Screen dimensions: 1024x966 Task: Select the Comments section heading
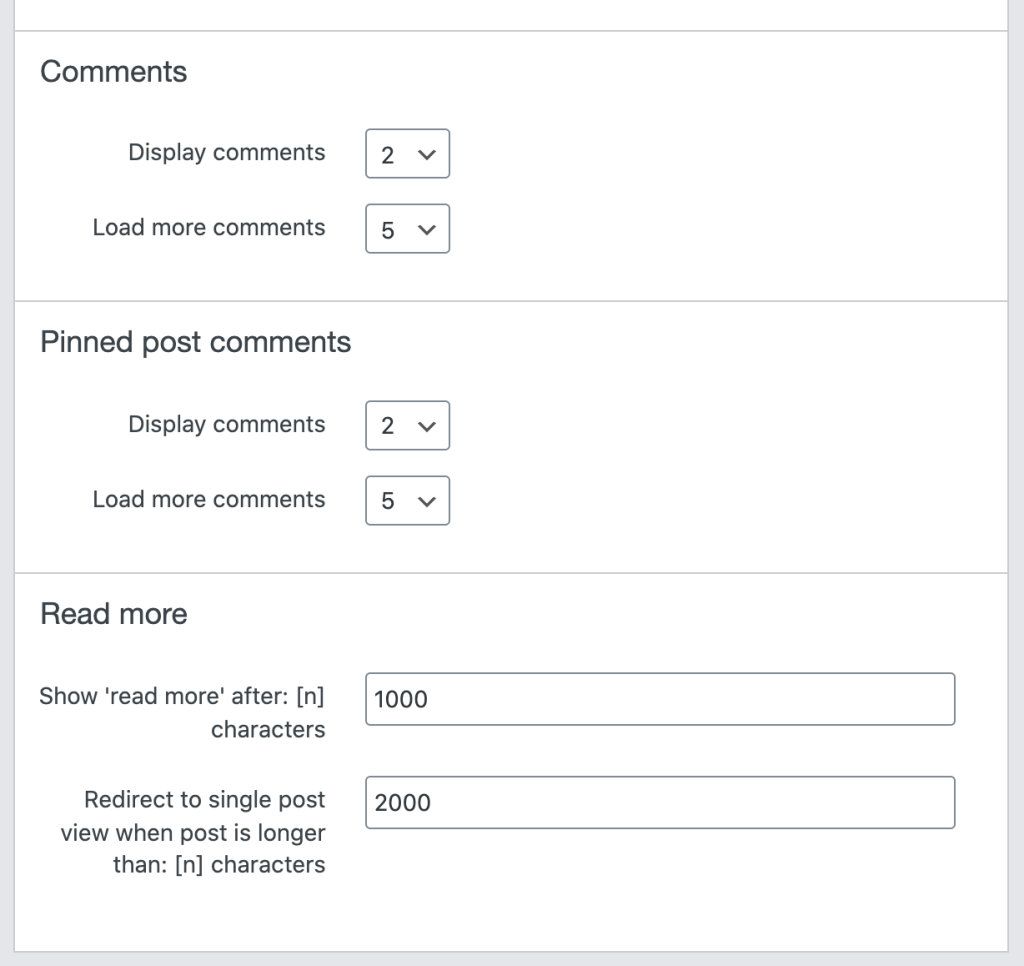click(114, 71)
